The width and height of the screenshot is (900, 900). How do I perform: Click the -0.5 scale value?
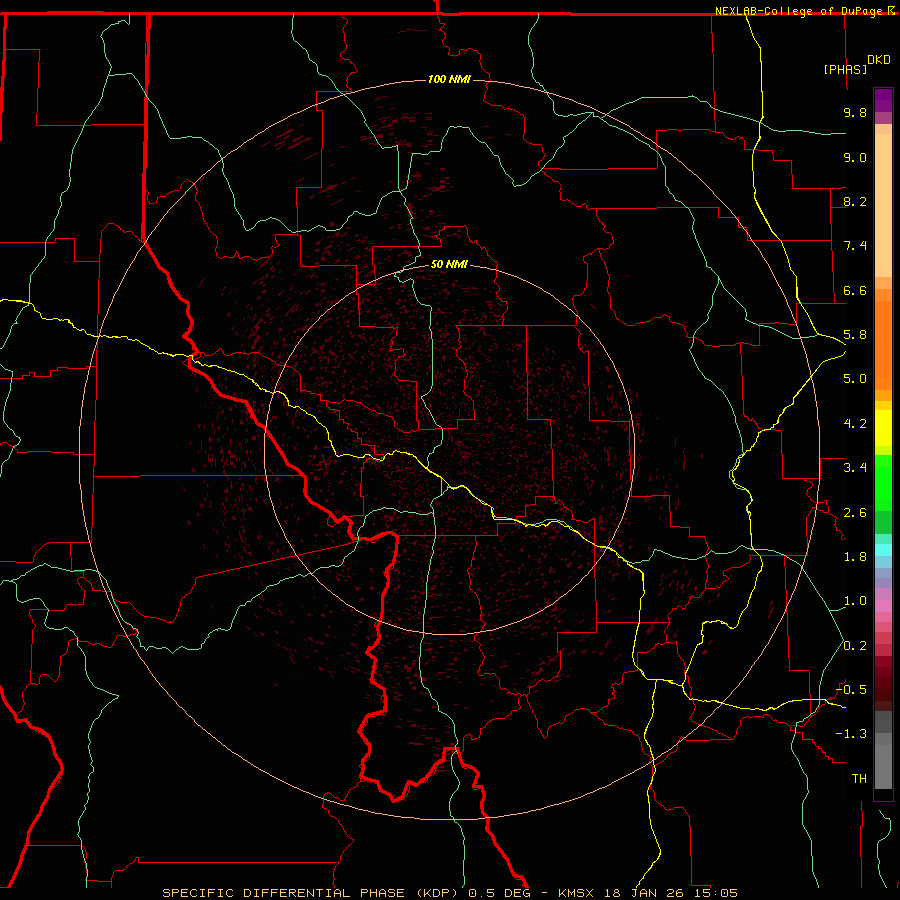pyautogui.click(x=852, y=690)
